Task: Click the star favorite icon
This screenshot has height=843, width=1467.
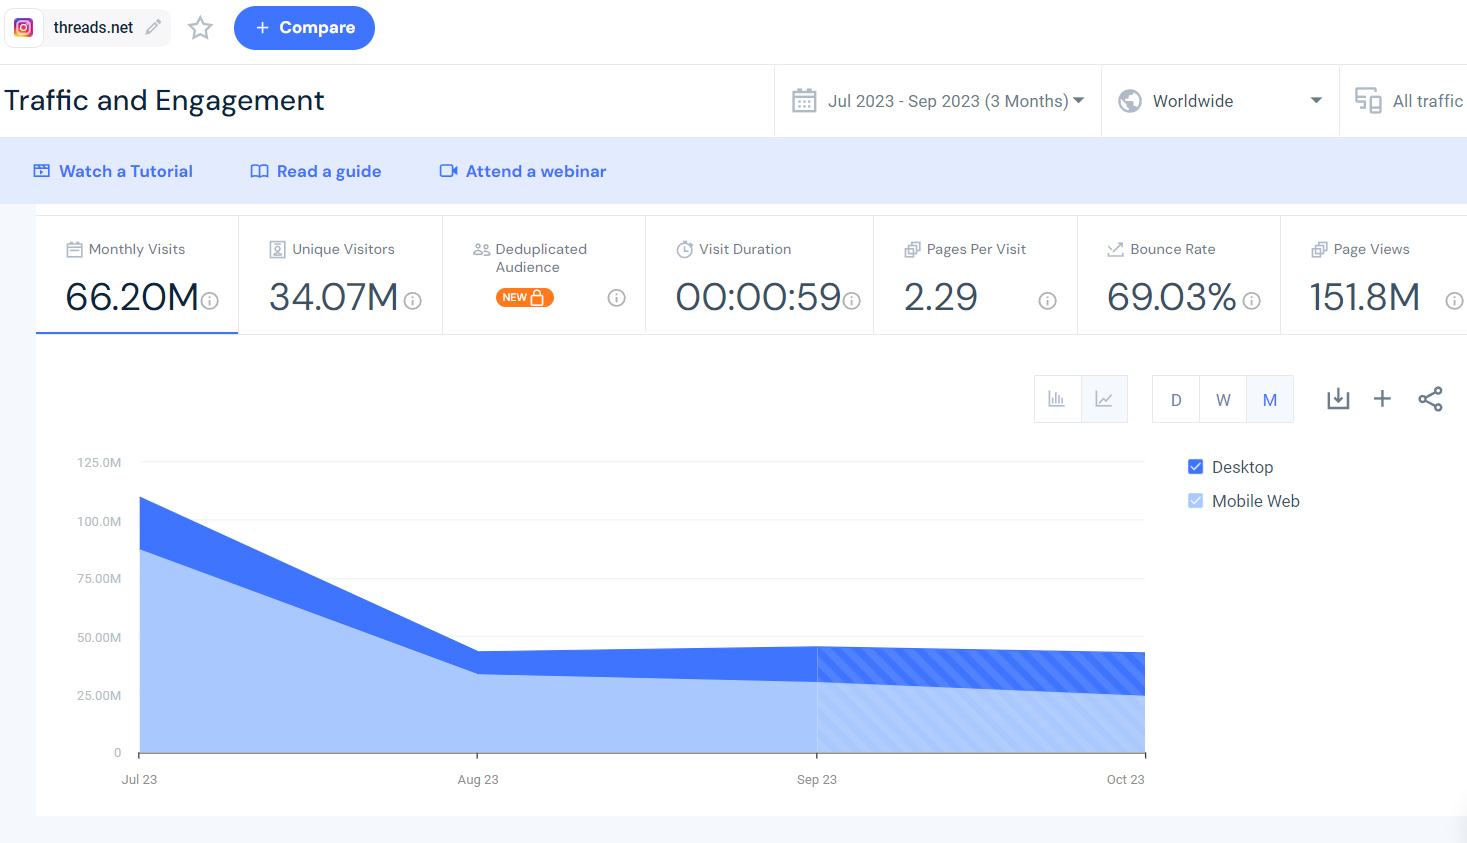Action: (200, 28)
